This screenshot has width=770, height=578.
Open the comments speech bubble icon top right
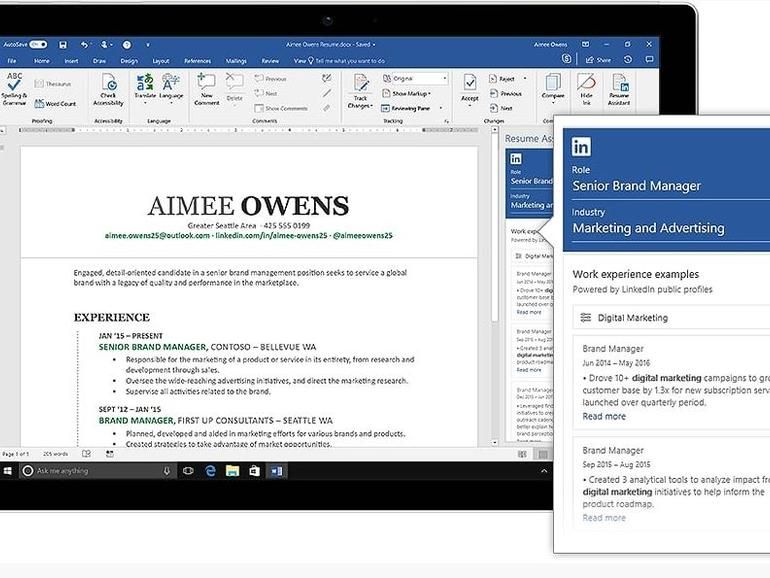(649, 59)
